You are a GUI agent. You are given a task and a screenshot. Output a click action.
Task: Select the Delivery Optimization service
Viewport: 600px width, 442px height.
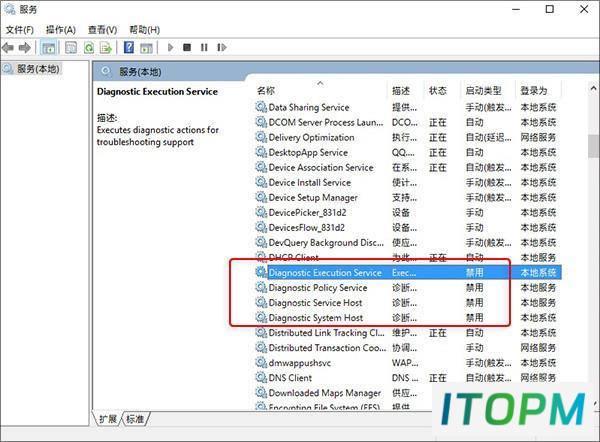click(407, 137)
